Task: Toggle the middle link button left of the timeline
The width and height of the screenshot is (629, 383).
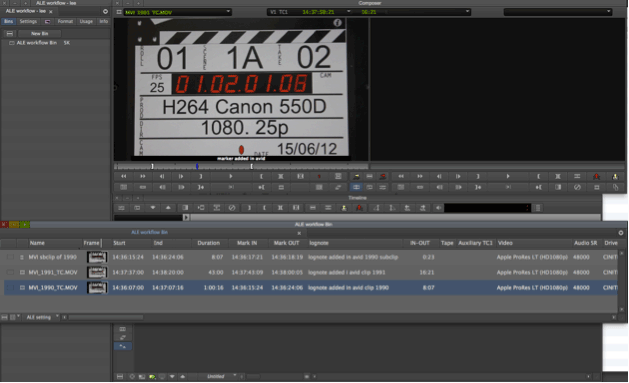Action: [x=123, y=338]
